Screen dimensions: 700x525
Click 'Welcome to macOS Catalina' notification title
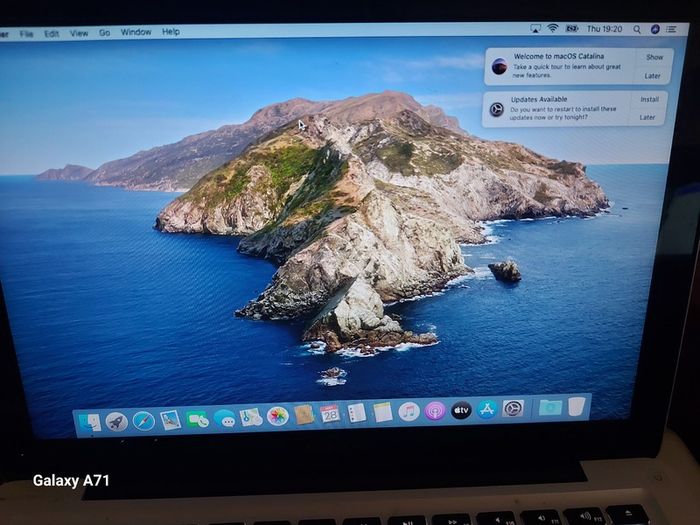(558, 56)
